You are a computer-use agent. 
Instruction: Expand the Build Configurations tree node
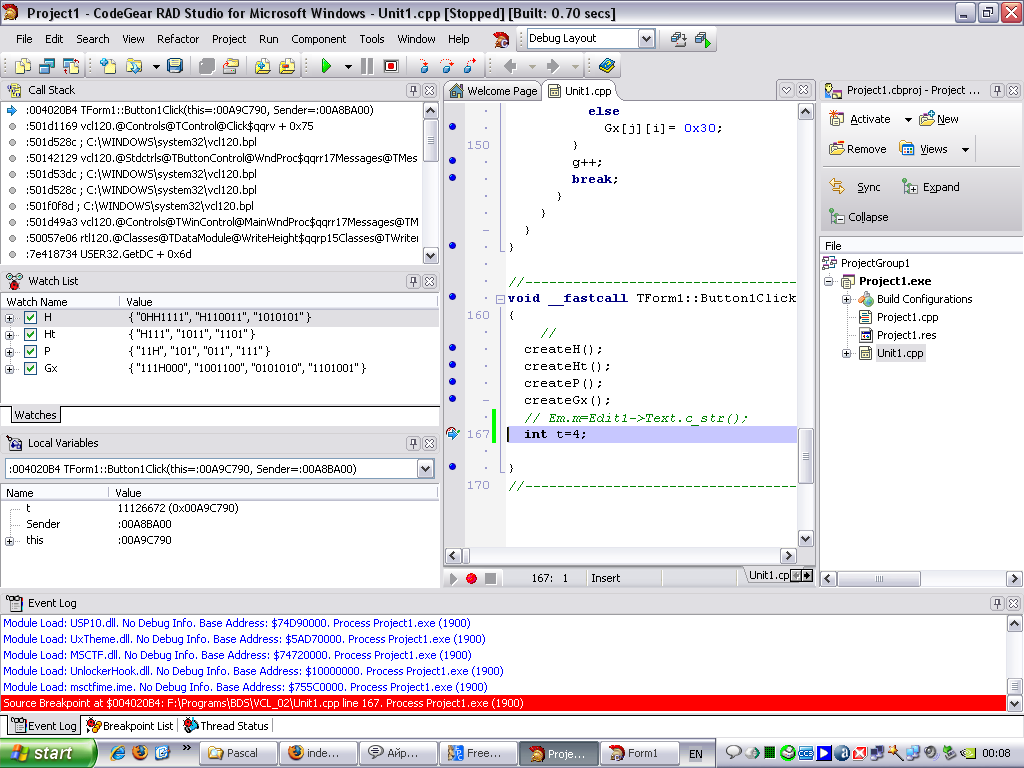tap(846, 299)
